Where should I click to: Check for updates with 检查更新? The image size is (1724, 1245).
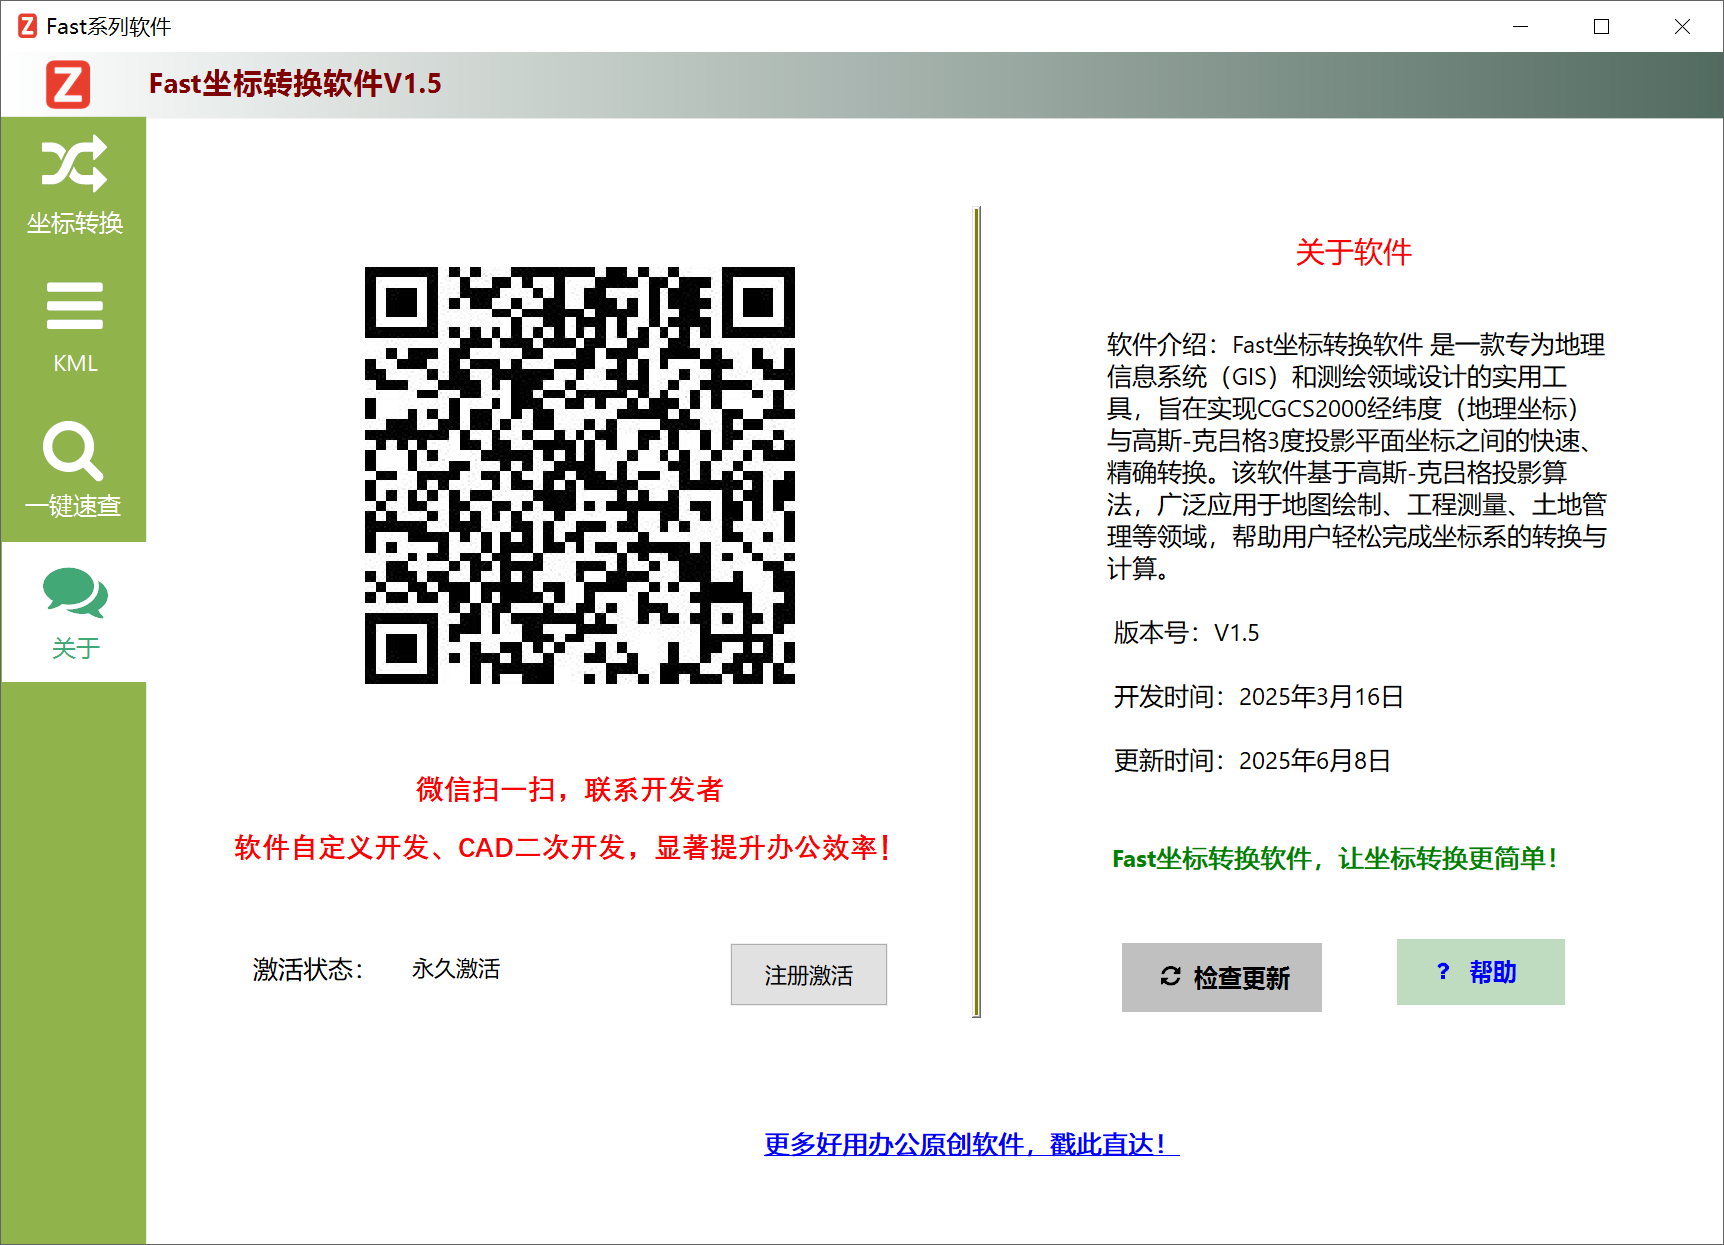pyautogui.click(x=1221, y=977)
